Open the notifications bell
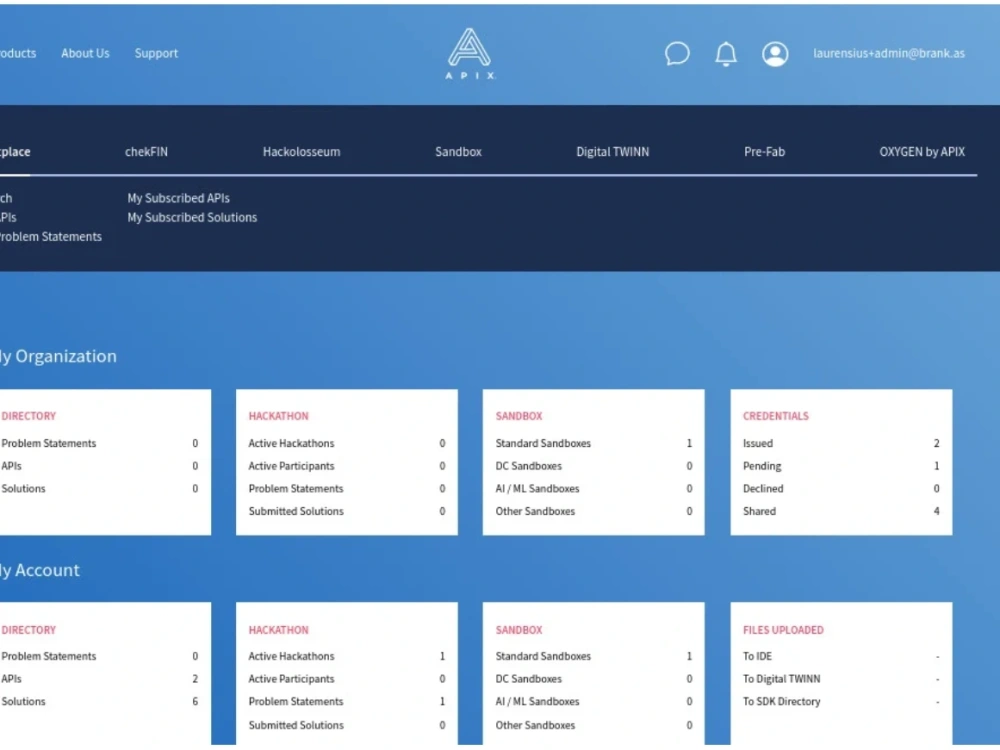 726,54
